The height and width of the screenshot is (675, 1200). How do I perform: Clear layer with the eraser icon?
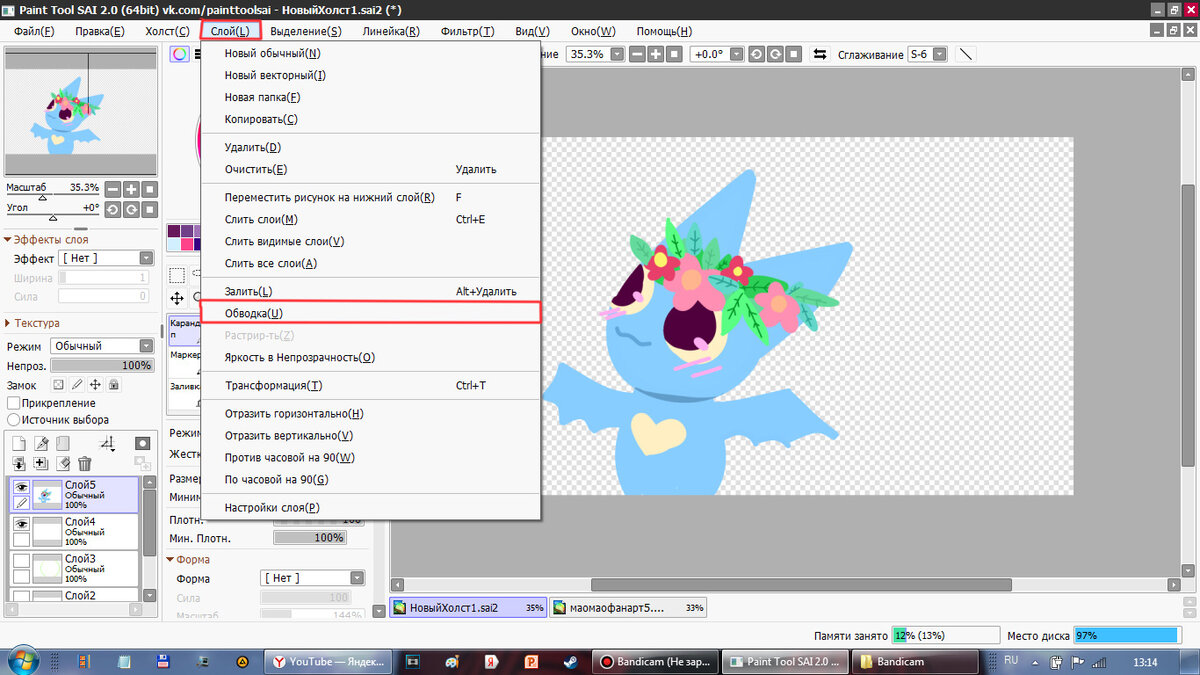click(x=63, y=464)
